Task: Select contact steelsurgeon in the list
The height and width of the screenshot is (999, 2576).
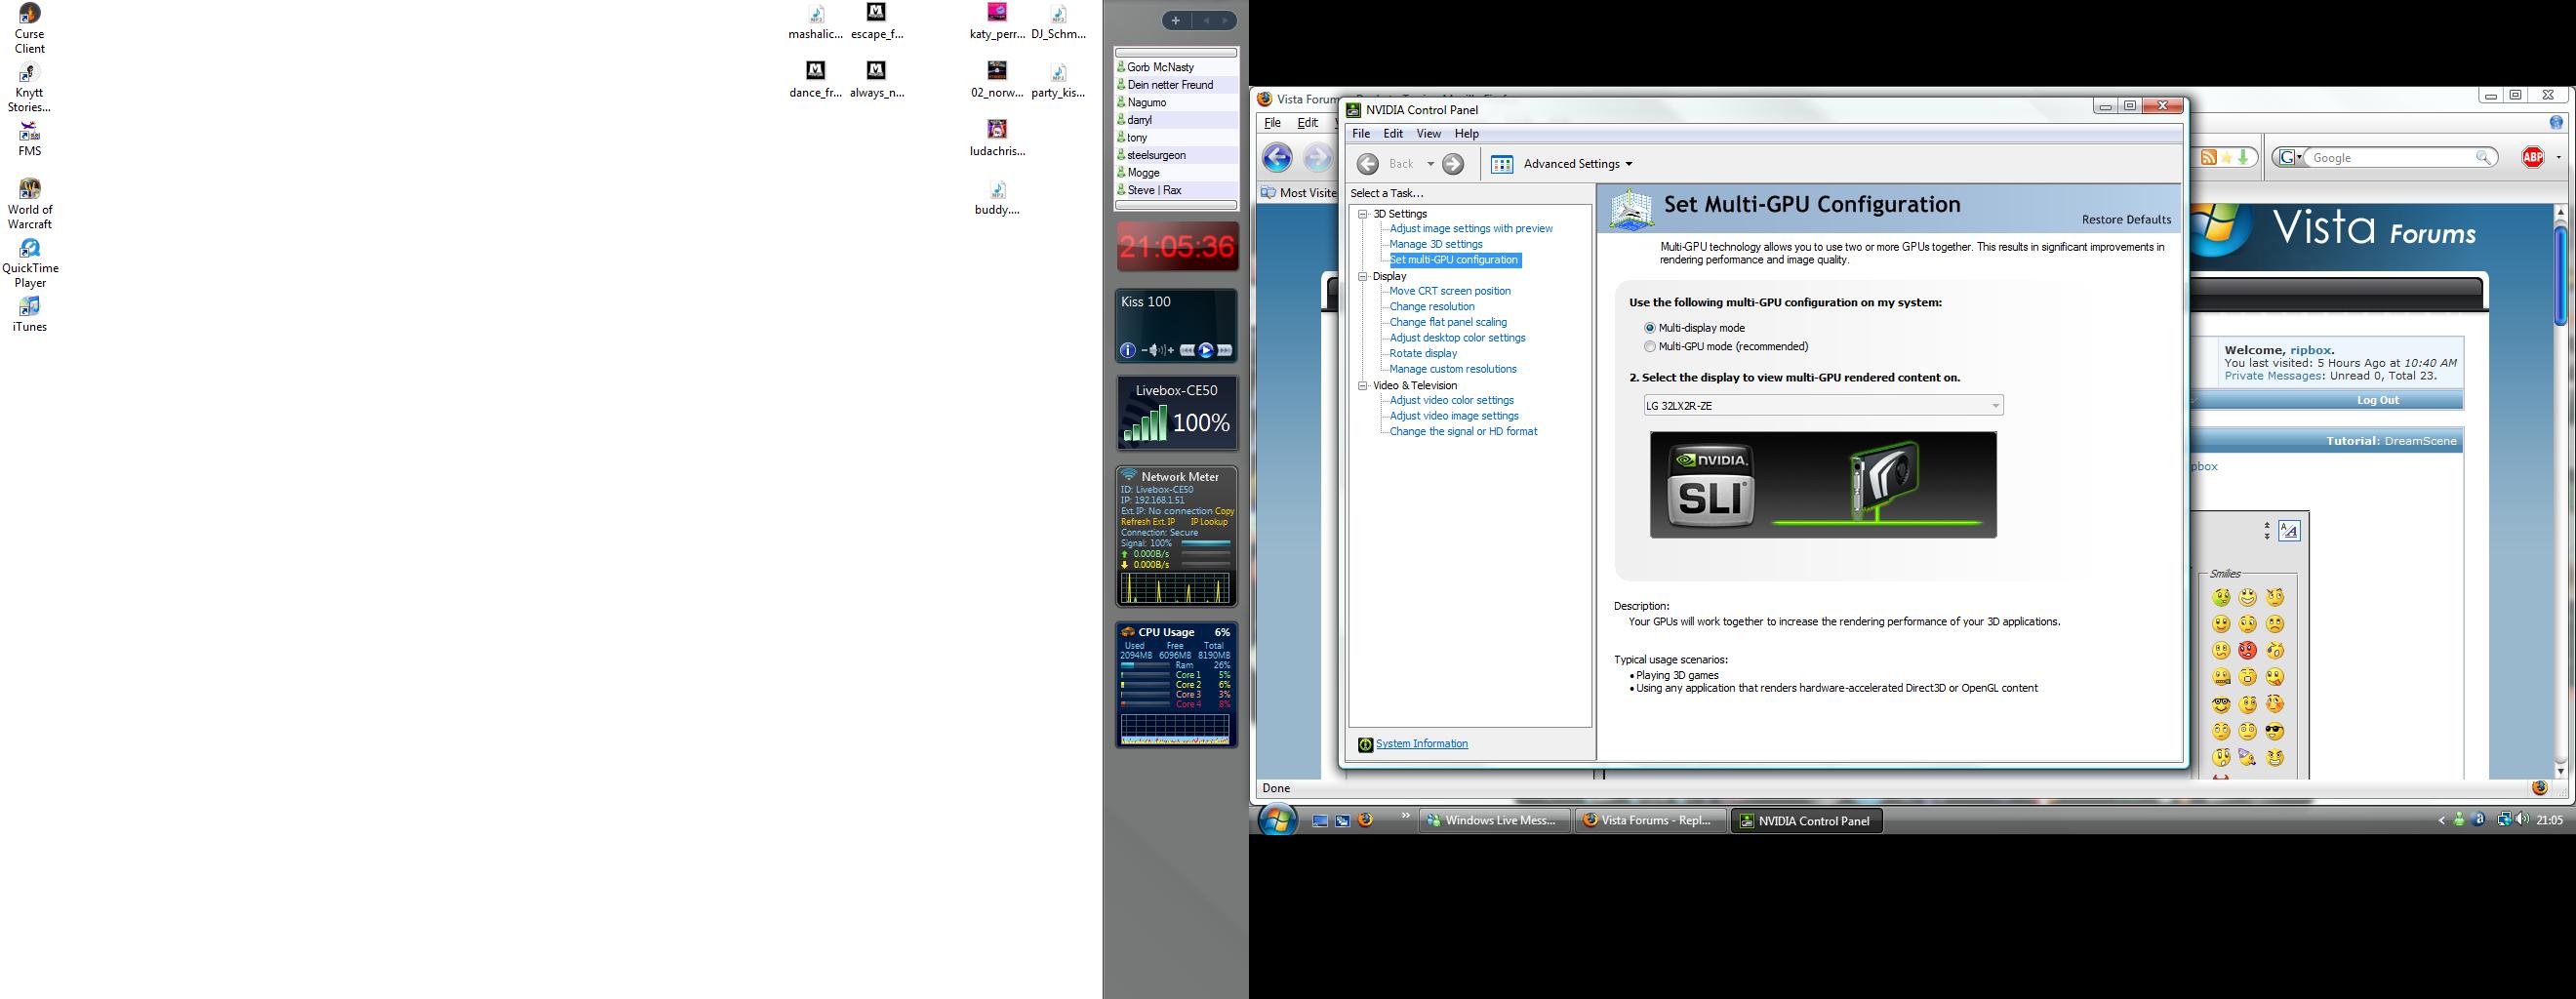Action: (x=1176, y=155)
